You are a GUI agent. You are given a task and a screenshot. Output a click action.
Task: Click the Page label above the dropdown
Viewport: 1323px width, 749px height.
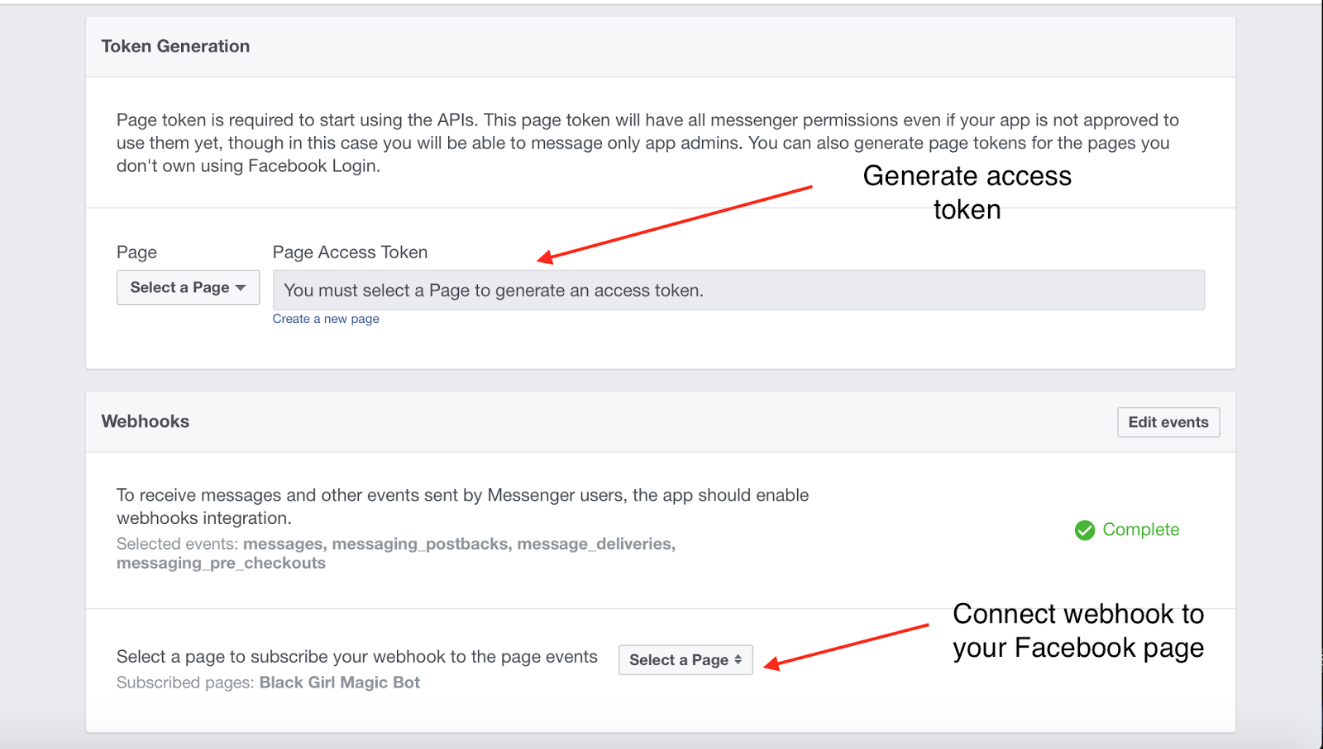136,253
